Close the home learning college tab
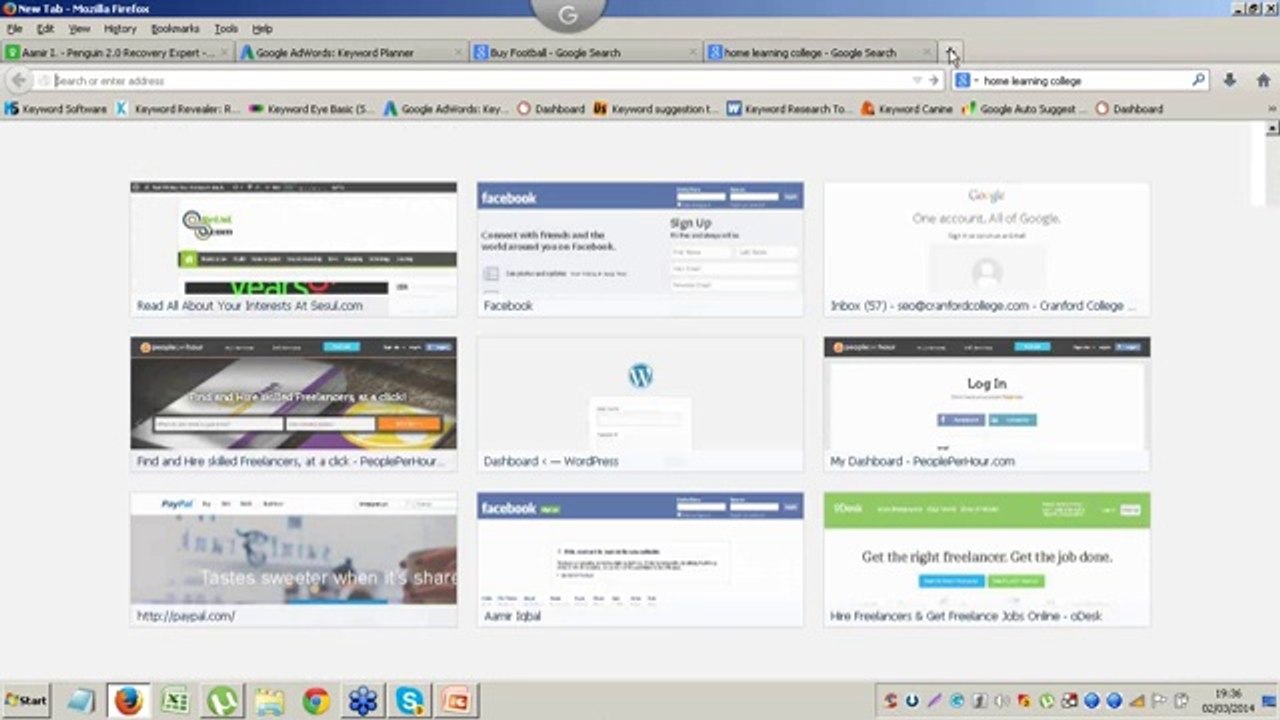This screenshot has height=720, width=1280. click(x=927, y=52)
